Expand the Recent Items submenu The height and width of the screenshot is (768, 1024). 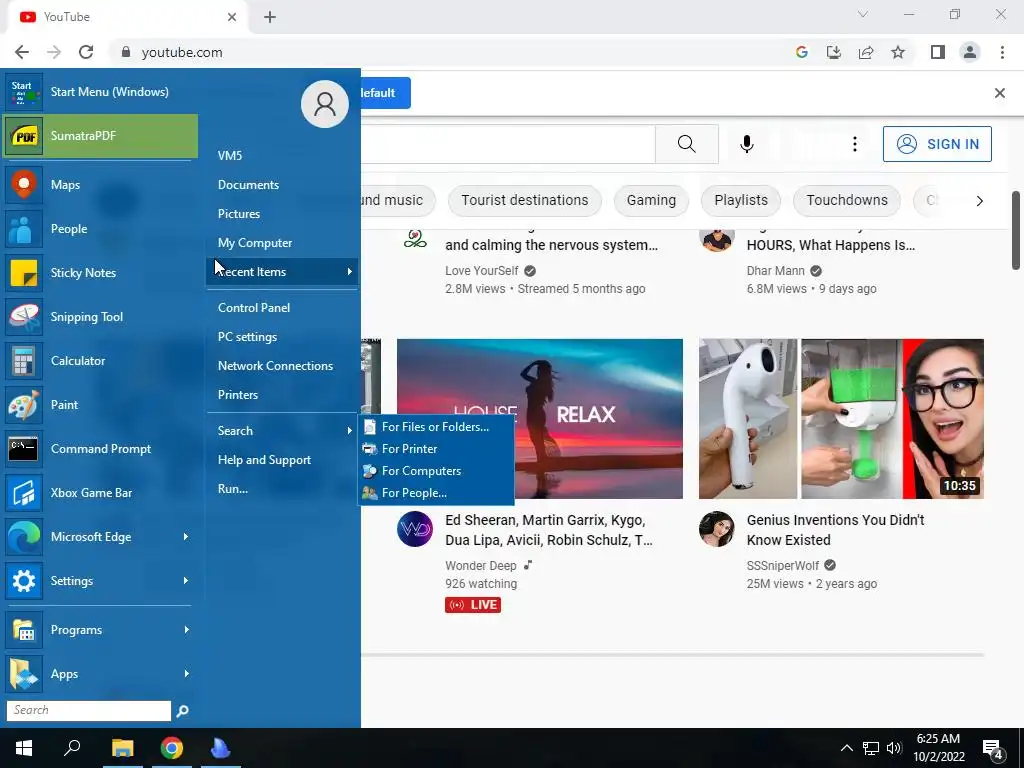point(282,272)
